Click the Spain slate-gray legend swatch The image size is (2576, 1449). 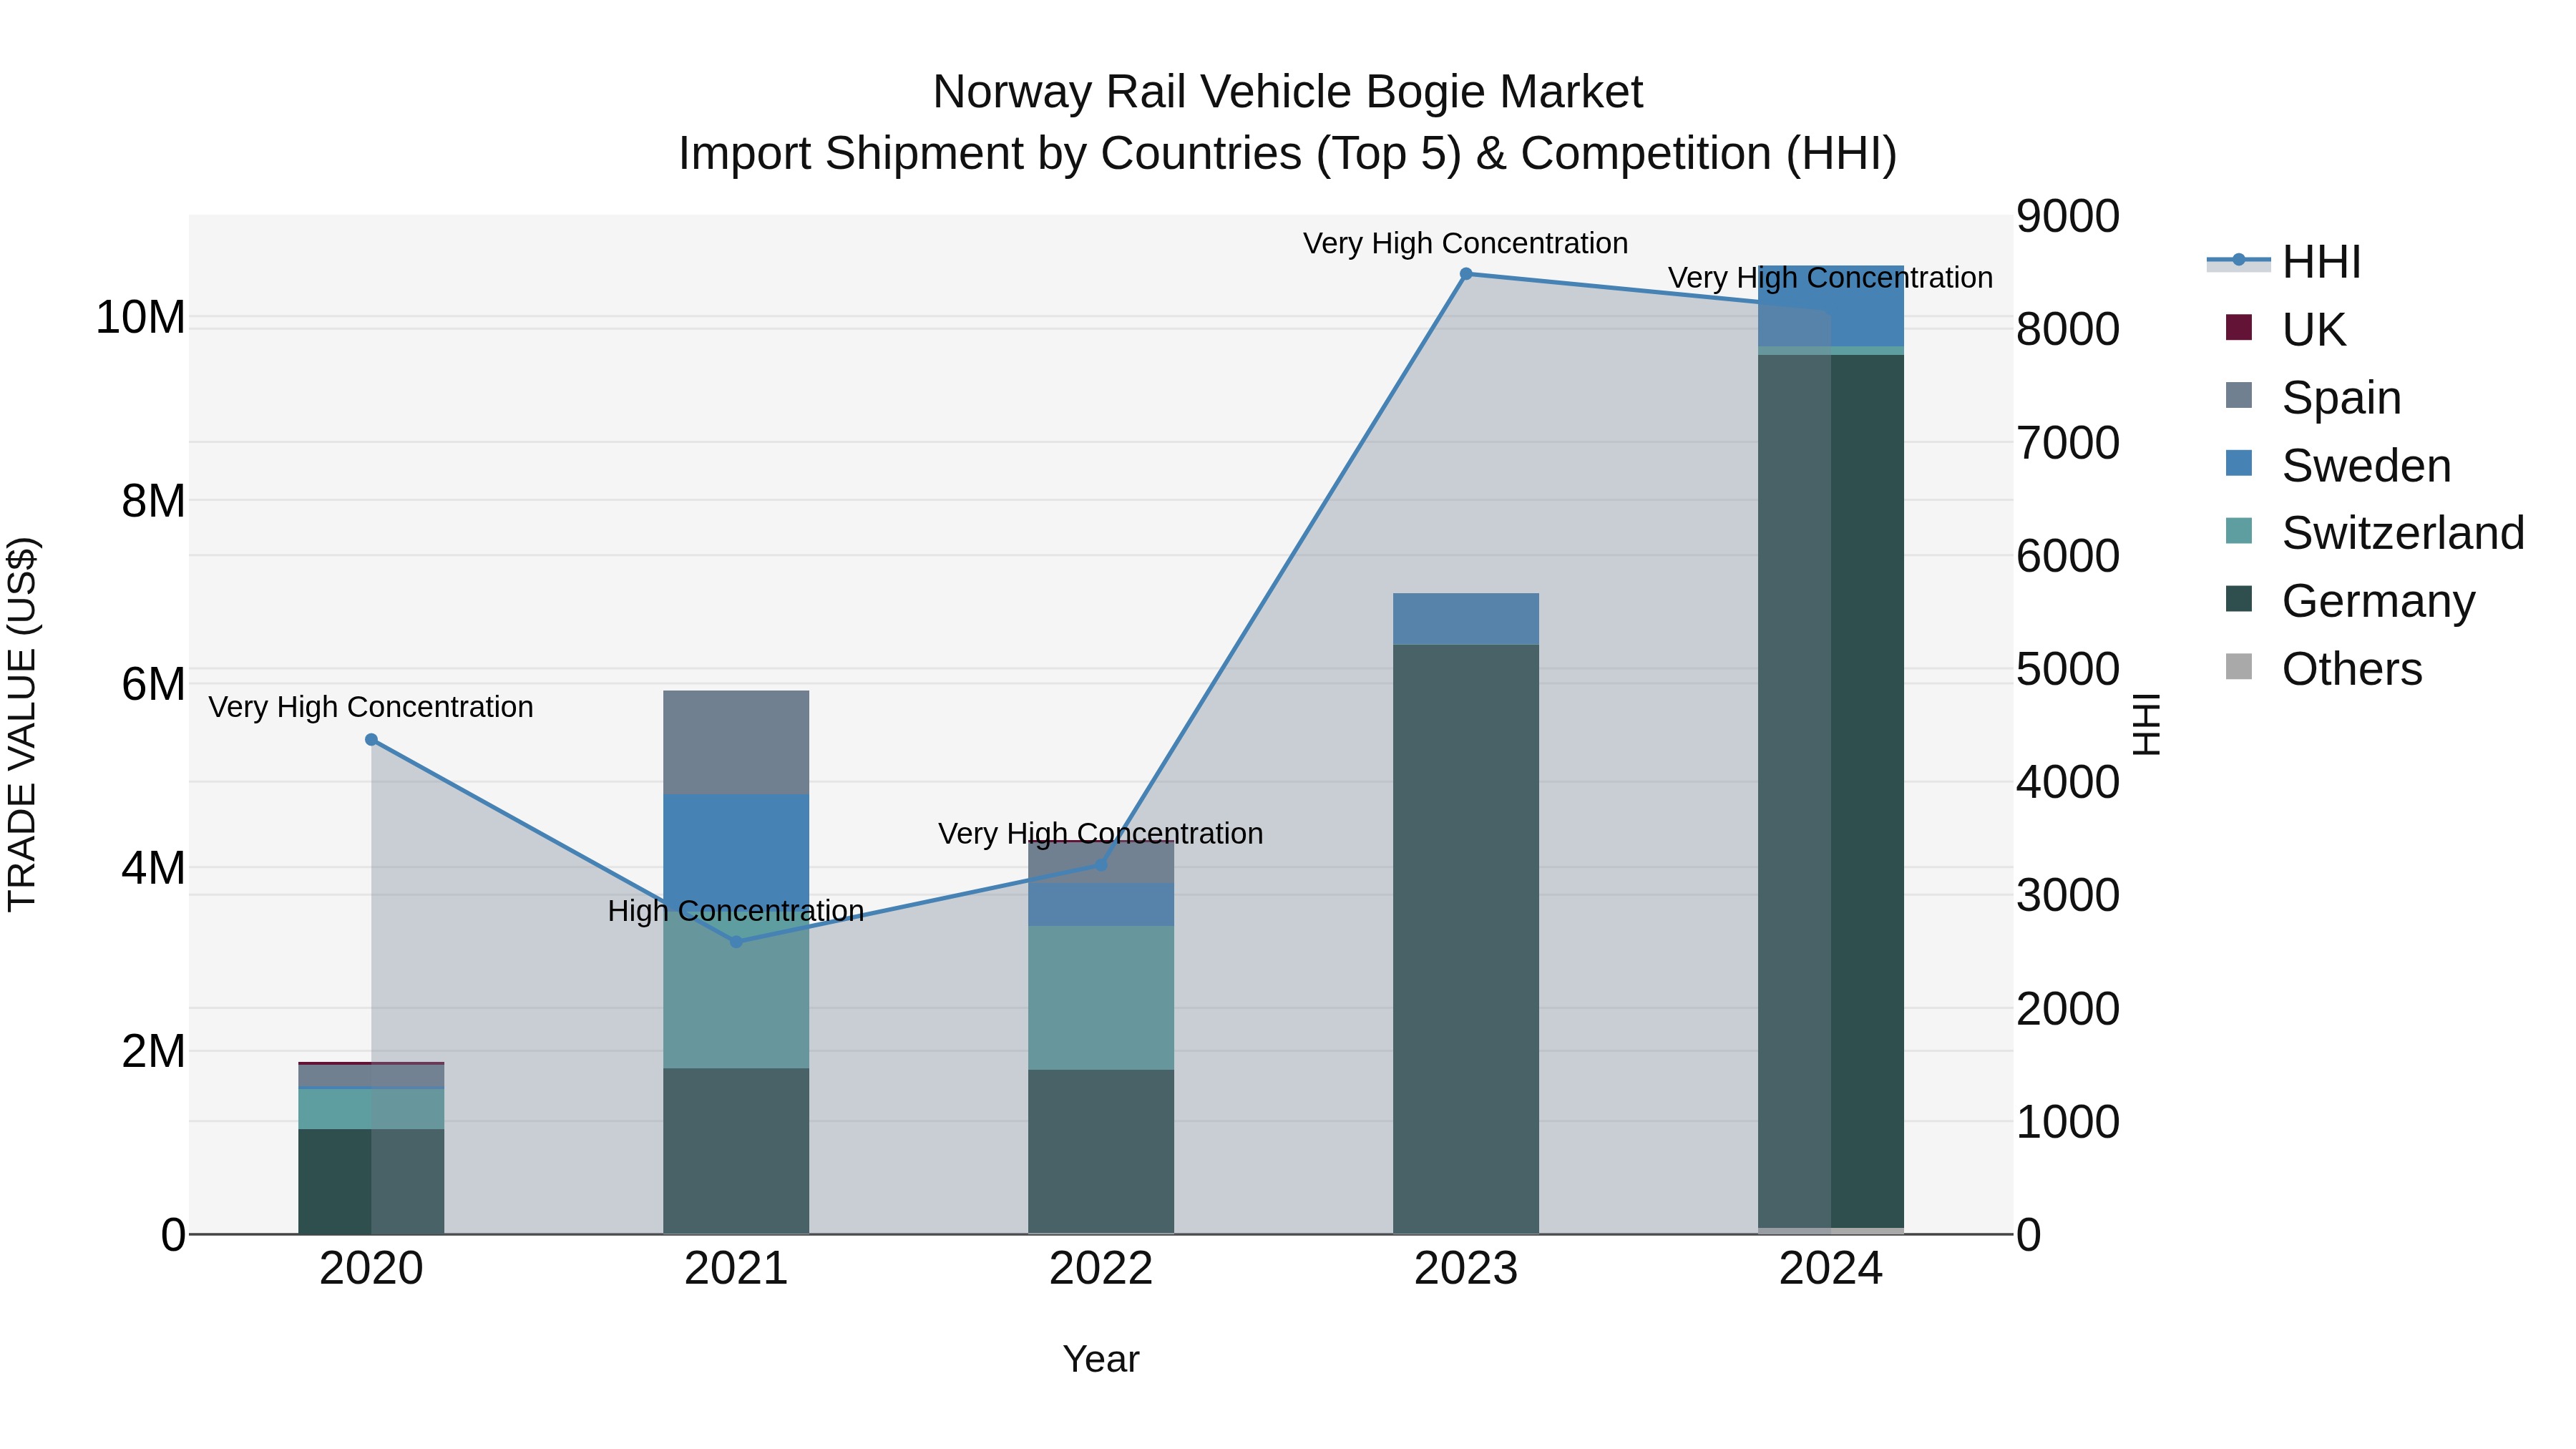(2239, 396)
